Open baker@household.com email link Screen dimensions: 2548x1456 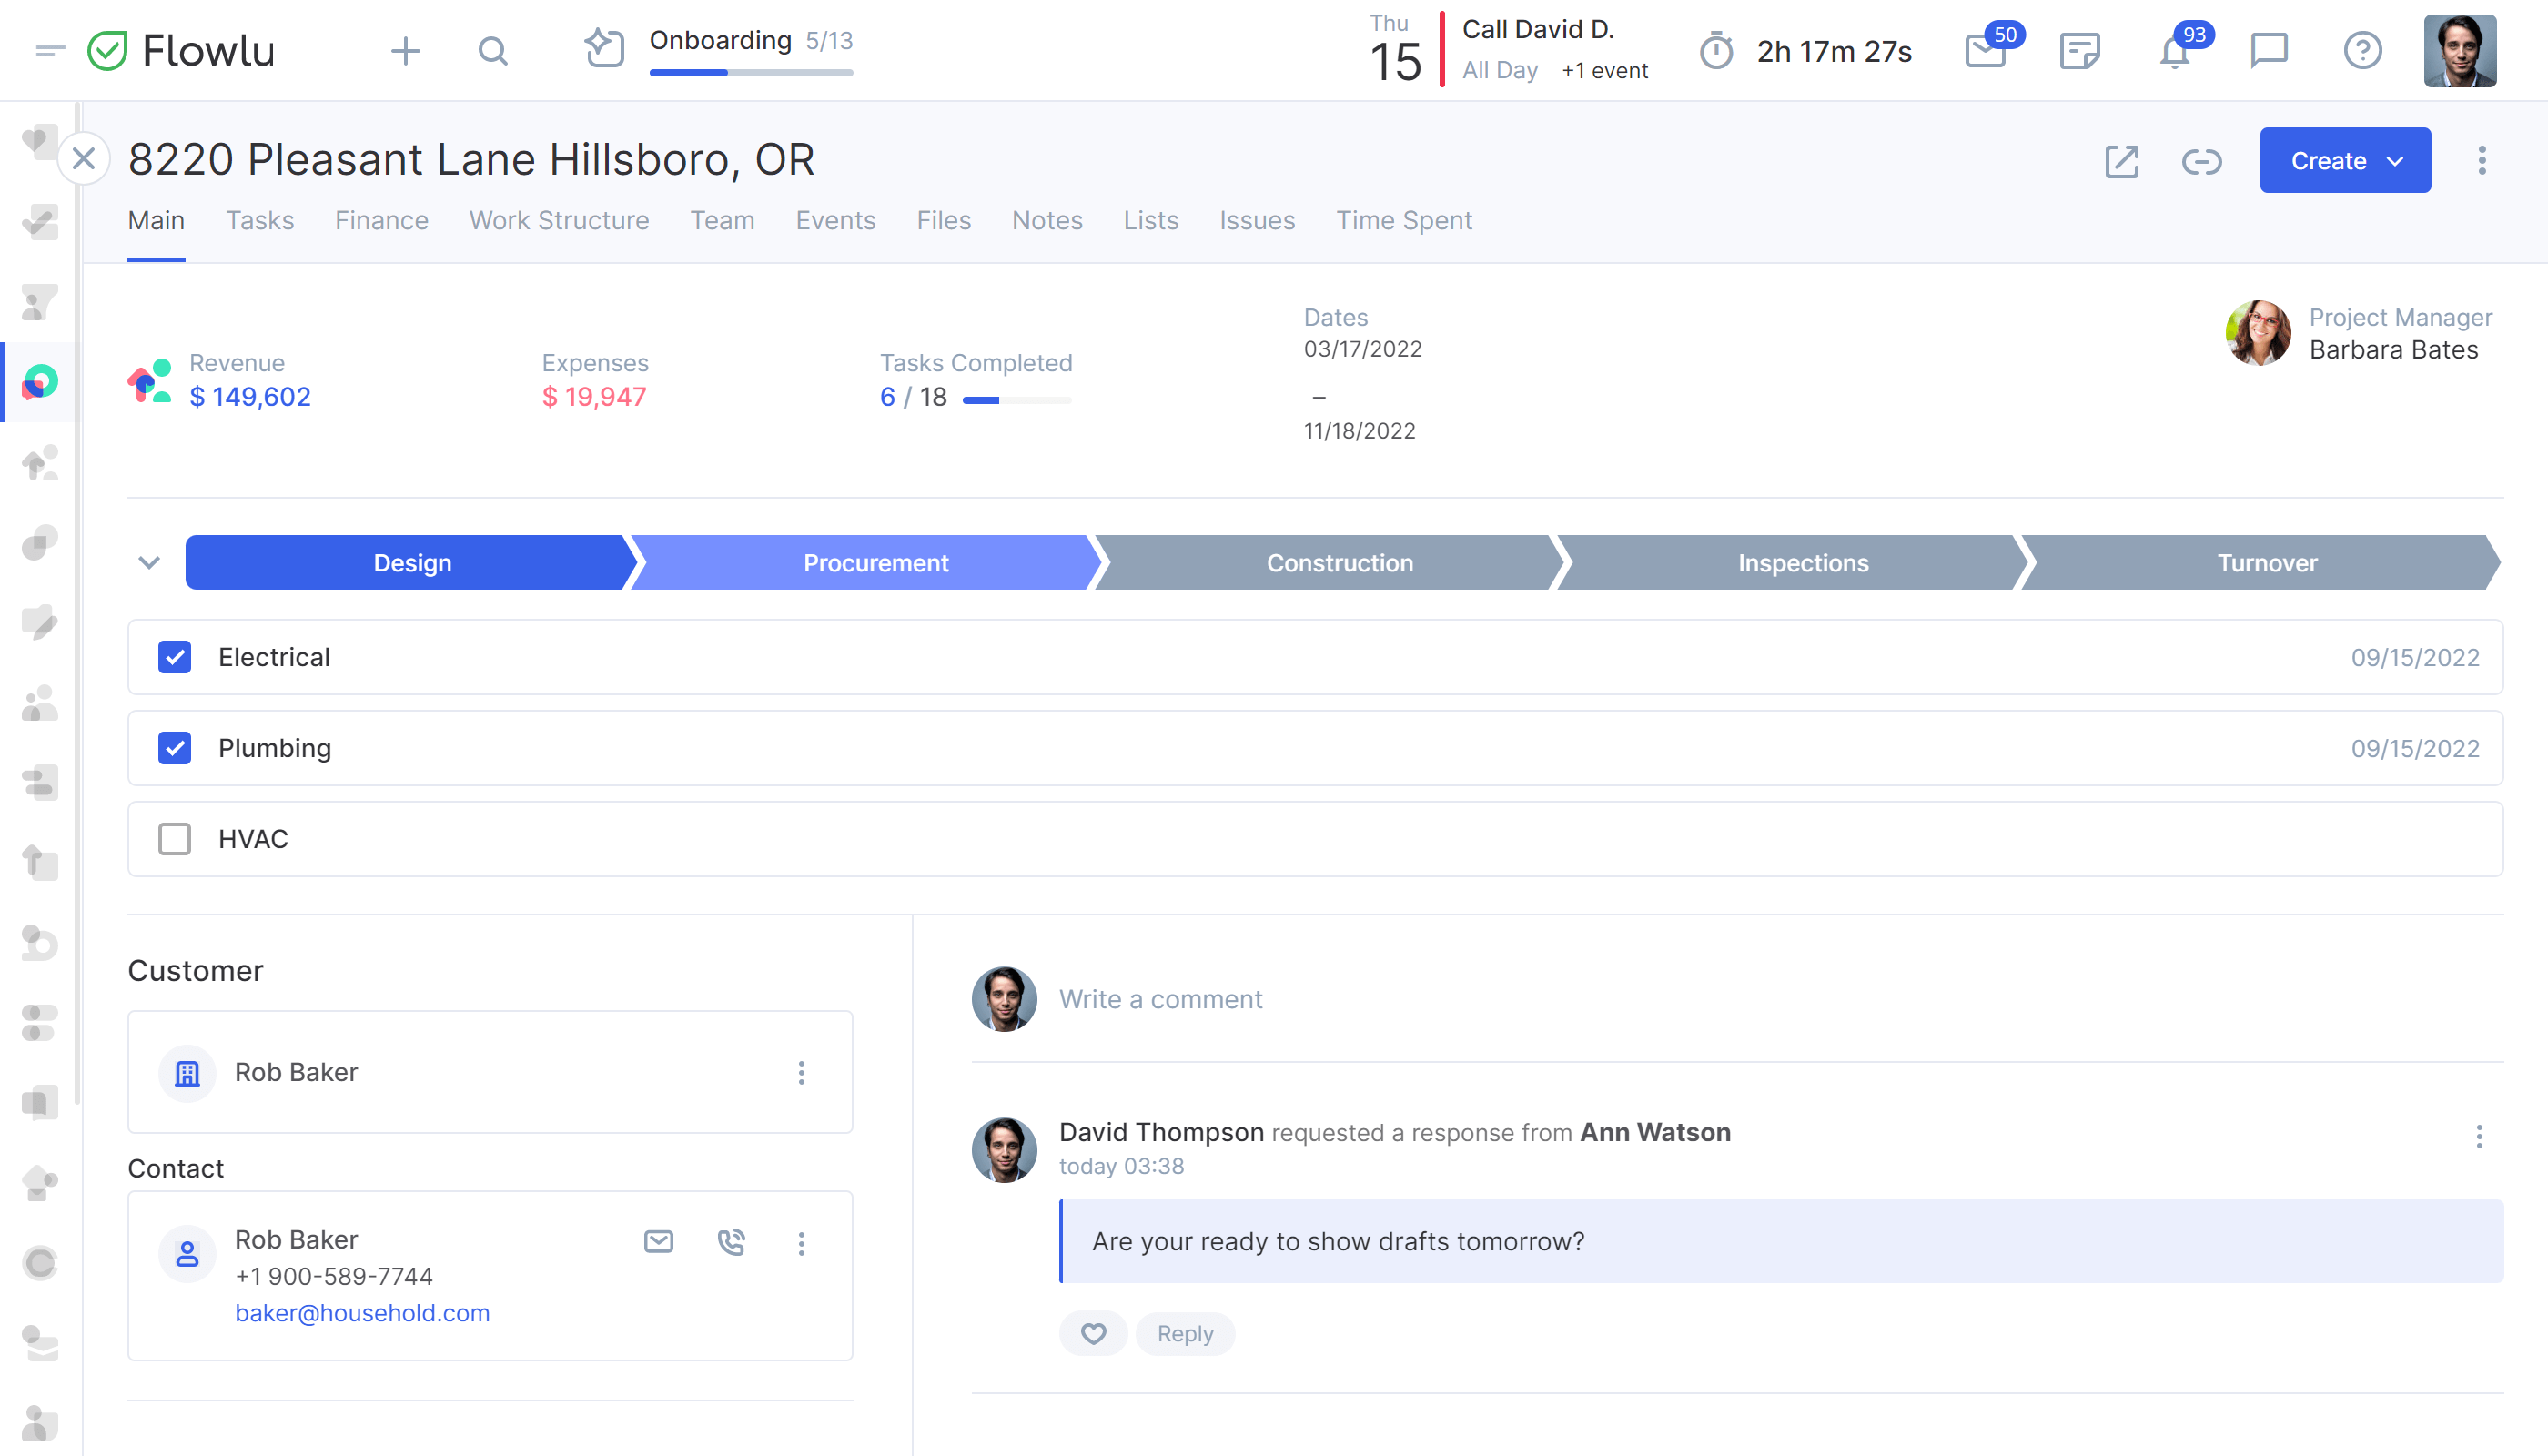tap(362, 1313)
